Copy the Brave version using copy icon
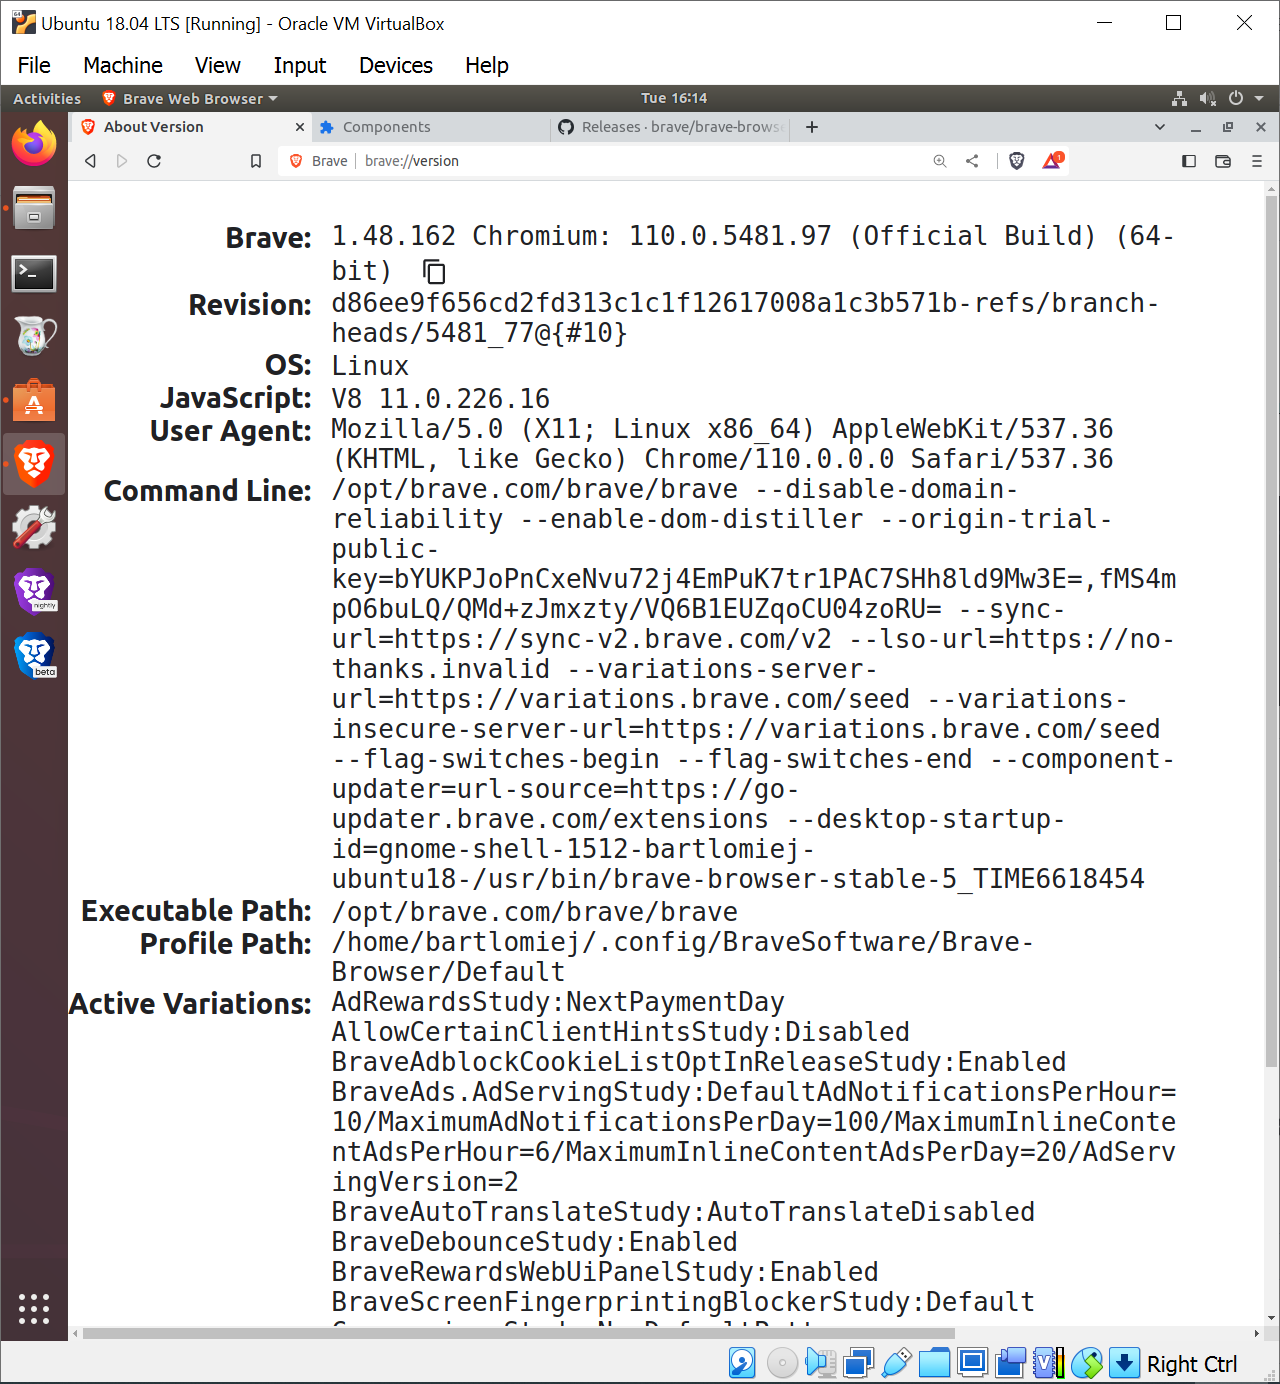The width and height of the screenshot is (1280, 1384). coord(432,271)
